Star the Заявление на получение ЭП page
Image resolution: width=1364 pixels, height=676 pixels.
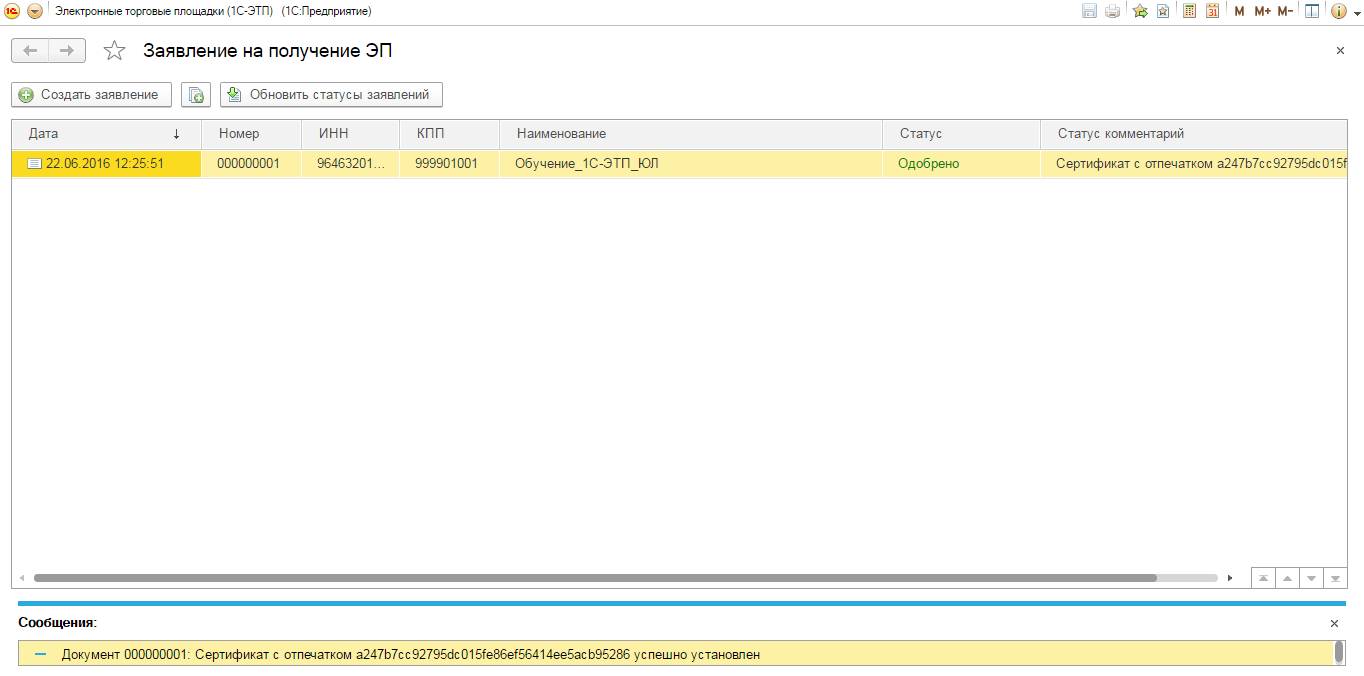[x=115, y=50]
